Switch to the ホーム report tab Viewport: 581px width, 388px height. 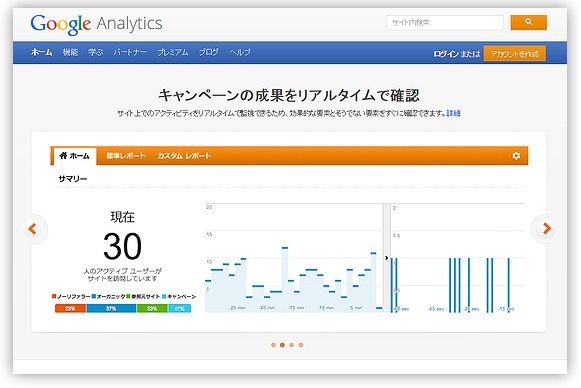(74, 156)
